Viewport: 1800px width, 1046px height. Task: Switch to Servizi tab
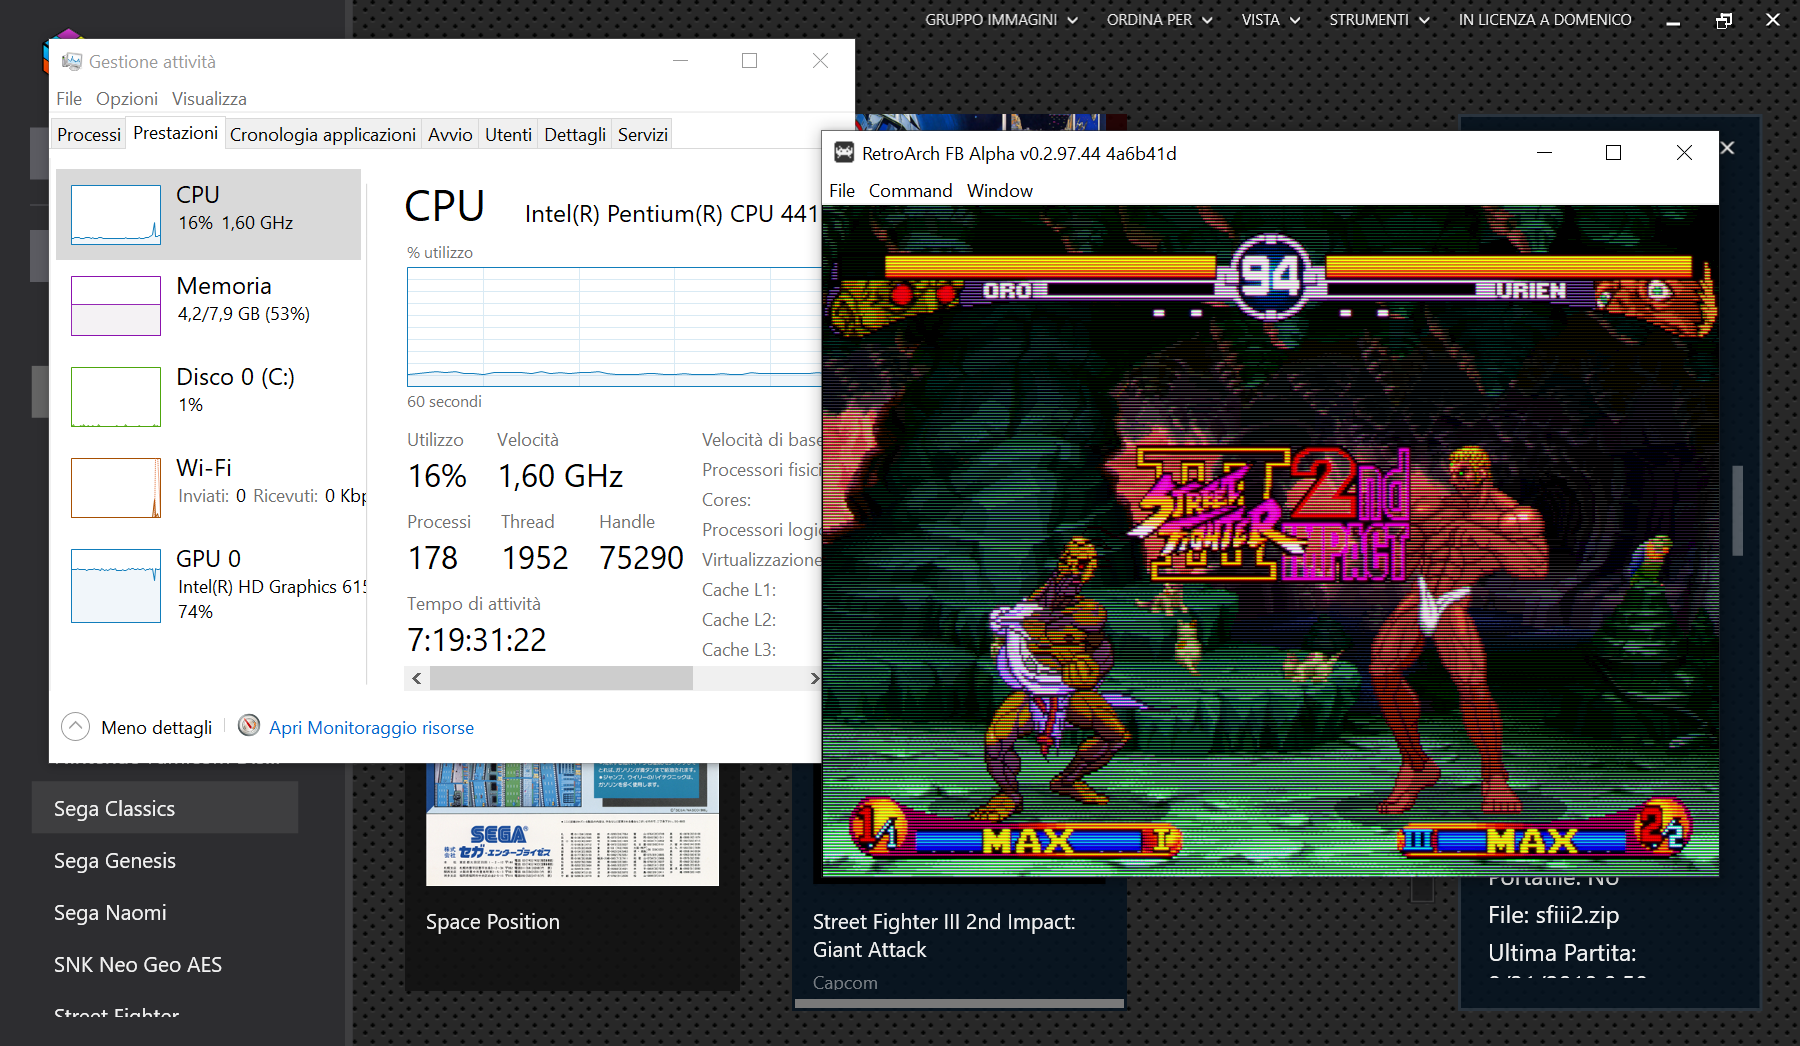pyautogui.click(x=642, y=134)
